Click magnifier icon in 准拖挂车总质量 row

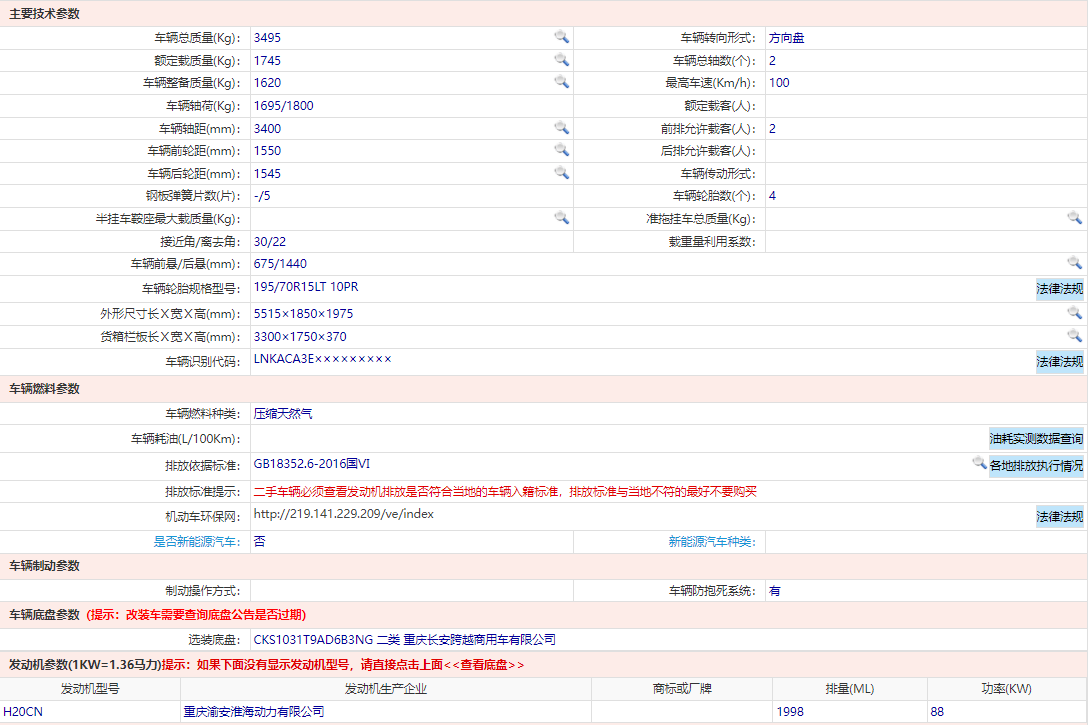click(x=1074, y=218)
